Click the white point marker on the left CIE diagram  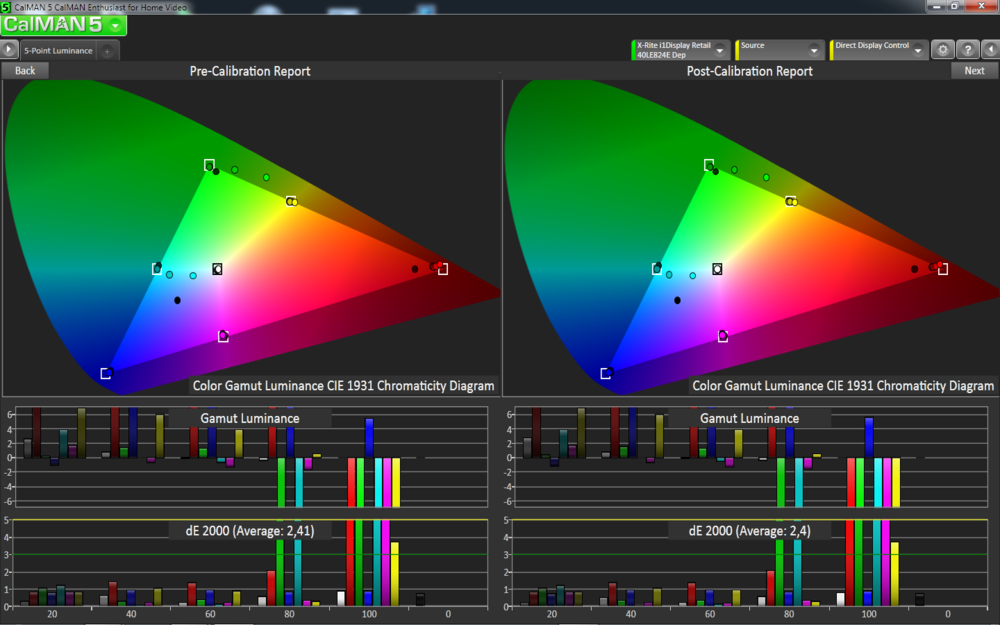(217, 268)
